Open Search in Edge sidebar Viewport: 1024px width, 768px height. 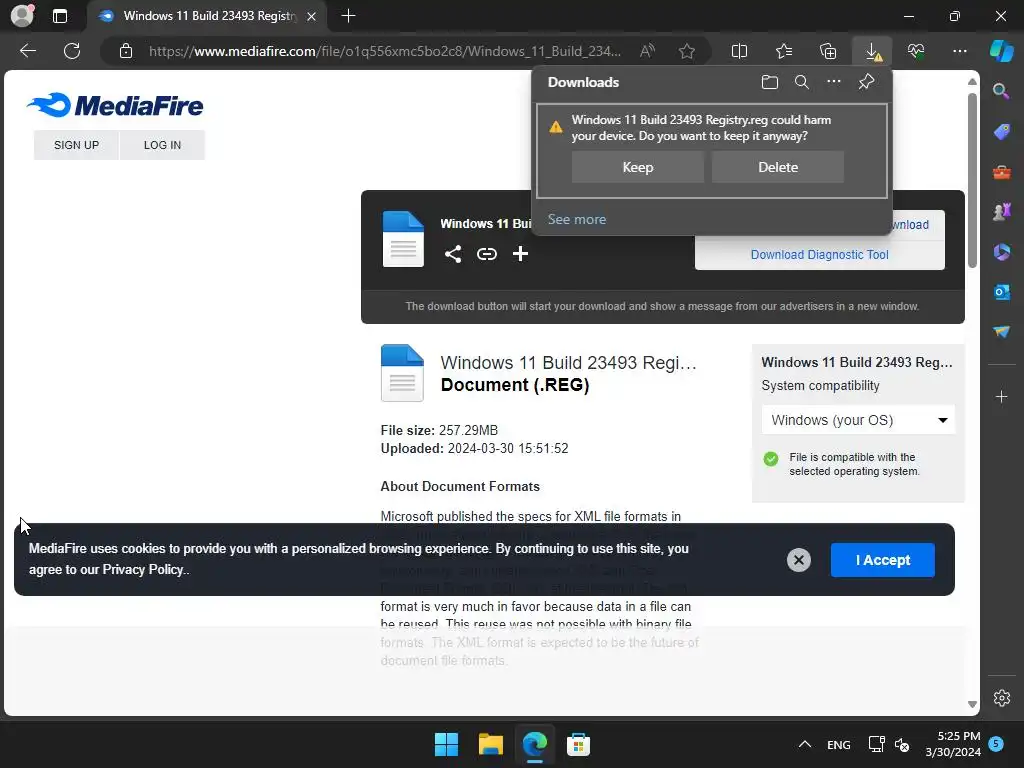1000,91
